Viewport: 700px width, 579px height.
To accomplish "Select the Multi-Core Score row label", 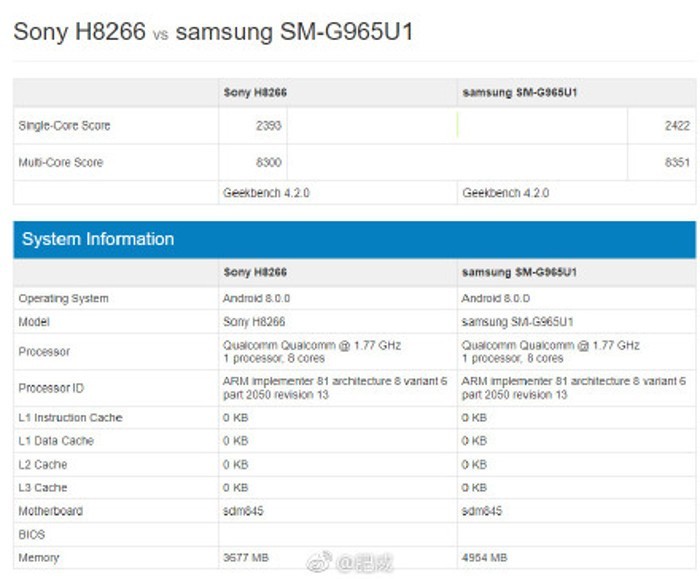I will pyautogui.click(x=60, y=162).
